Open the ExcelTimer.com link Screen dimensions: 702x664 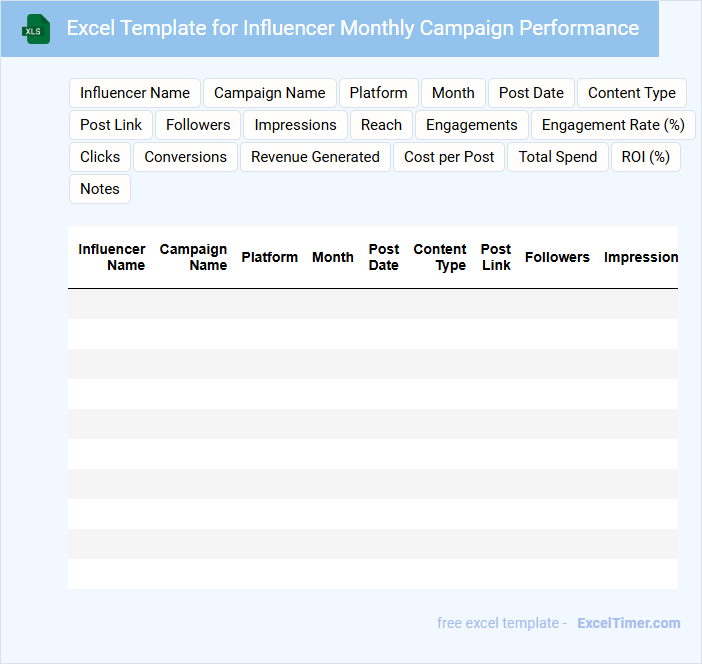tap(628, 623)
